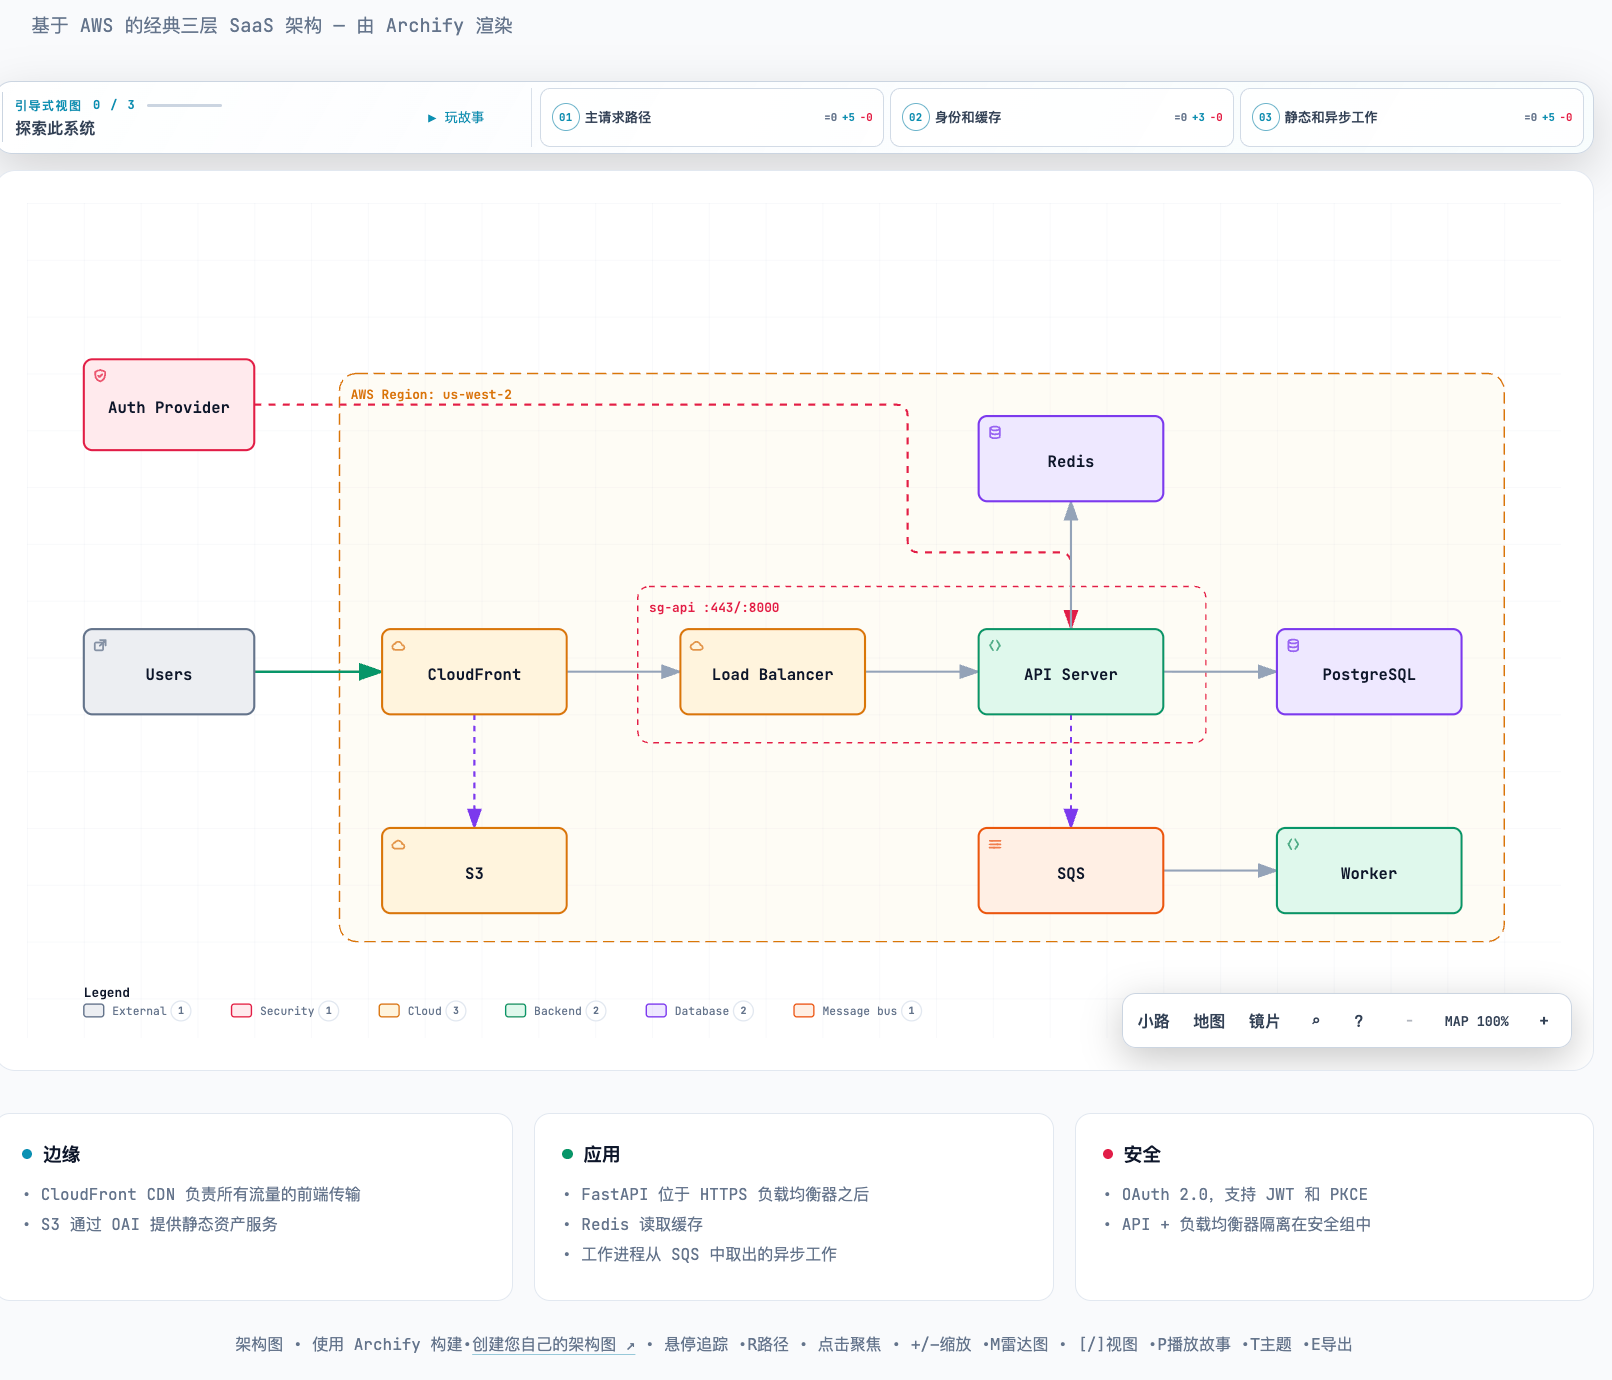The image size is (1612, 1380).
Task: Click the 安全 card heading
Action: tap(1141, 1154)
